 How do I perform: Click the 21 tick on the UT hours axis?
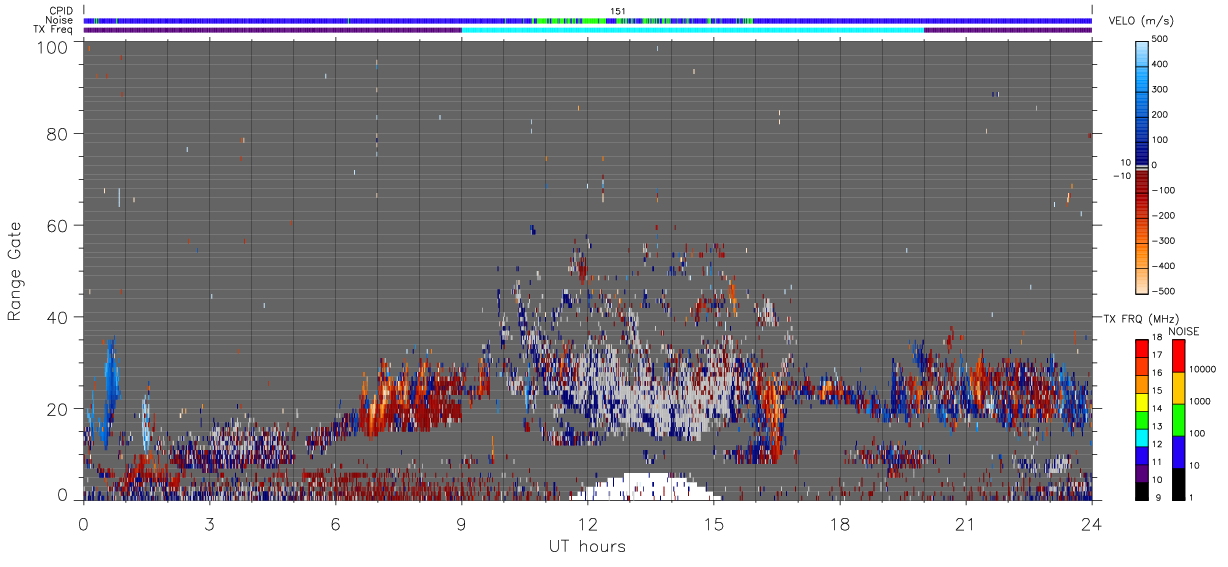tap(965, 523)
